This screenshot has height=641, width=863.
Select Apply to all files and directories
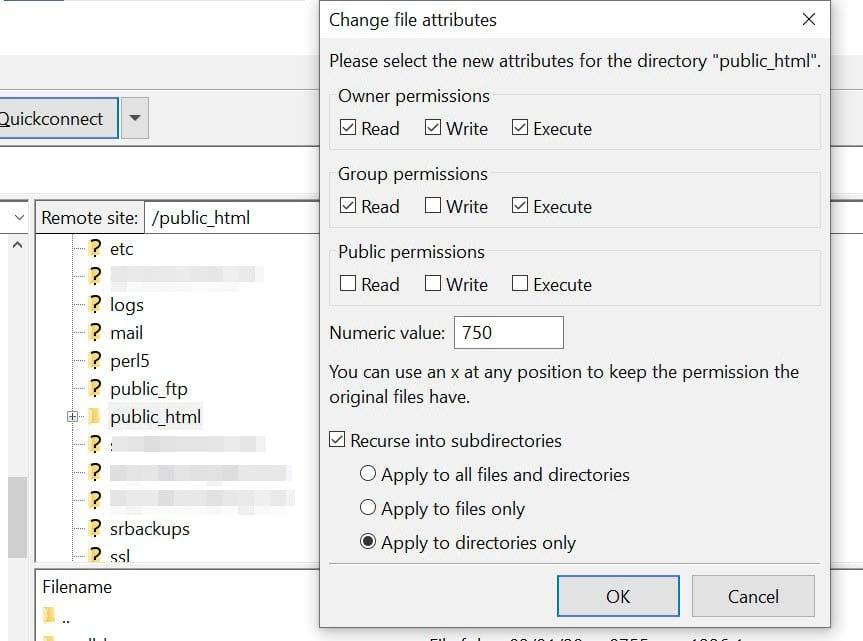(x=368, y=474)
